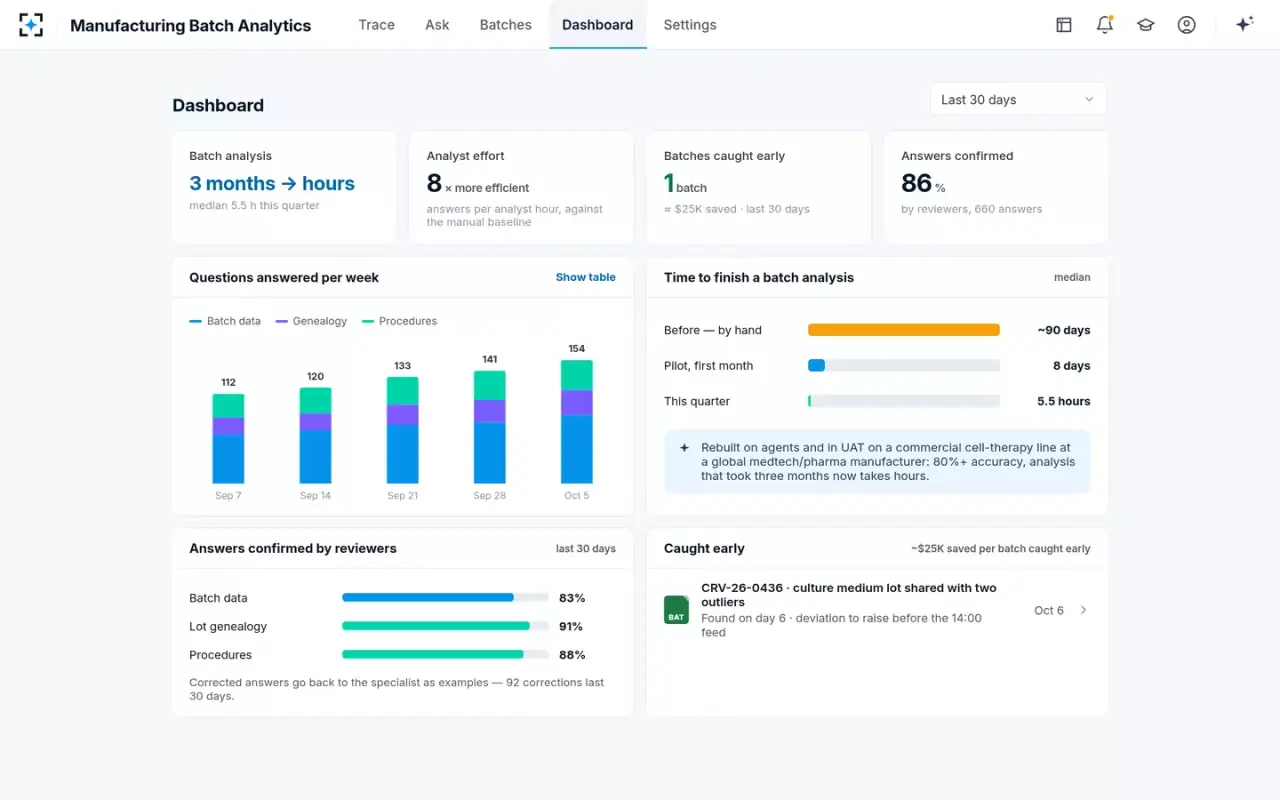Click the Oct 5 stacked bar
The width and height of the screenshot is (1280, 800).
576,422
